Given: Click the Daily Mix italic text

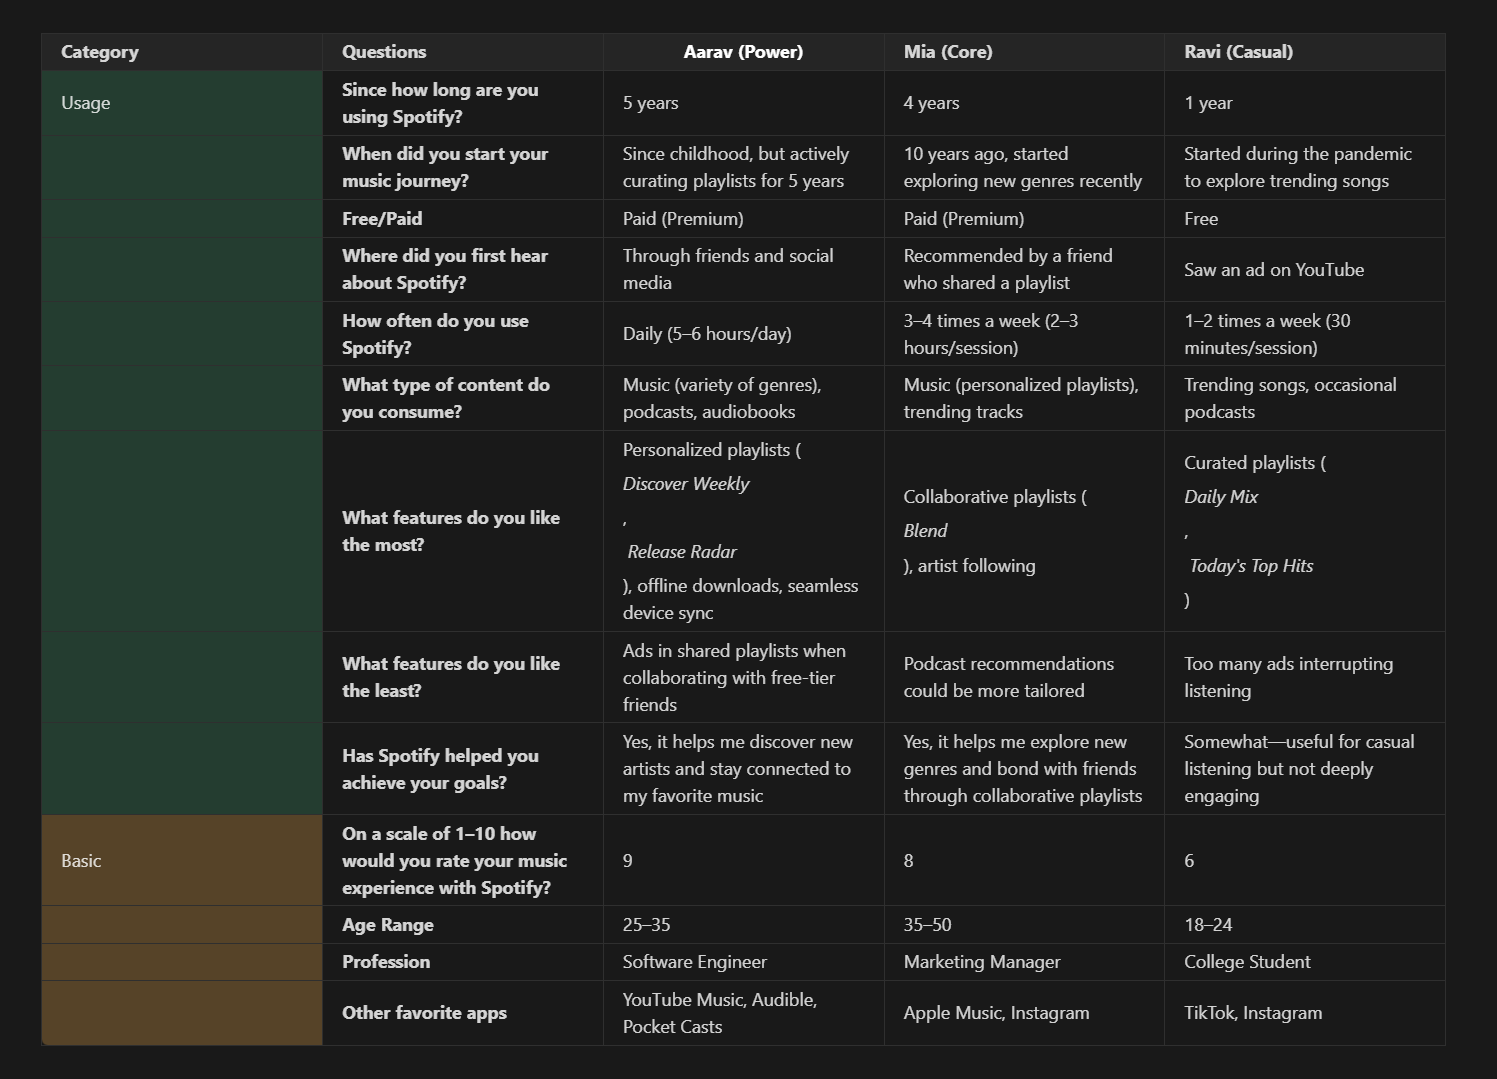Looking at the screenshot, I should point(1221,497).
